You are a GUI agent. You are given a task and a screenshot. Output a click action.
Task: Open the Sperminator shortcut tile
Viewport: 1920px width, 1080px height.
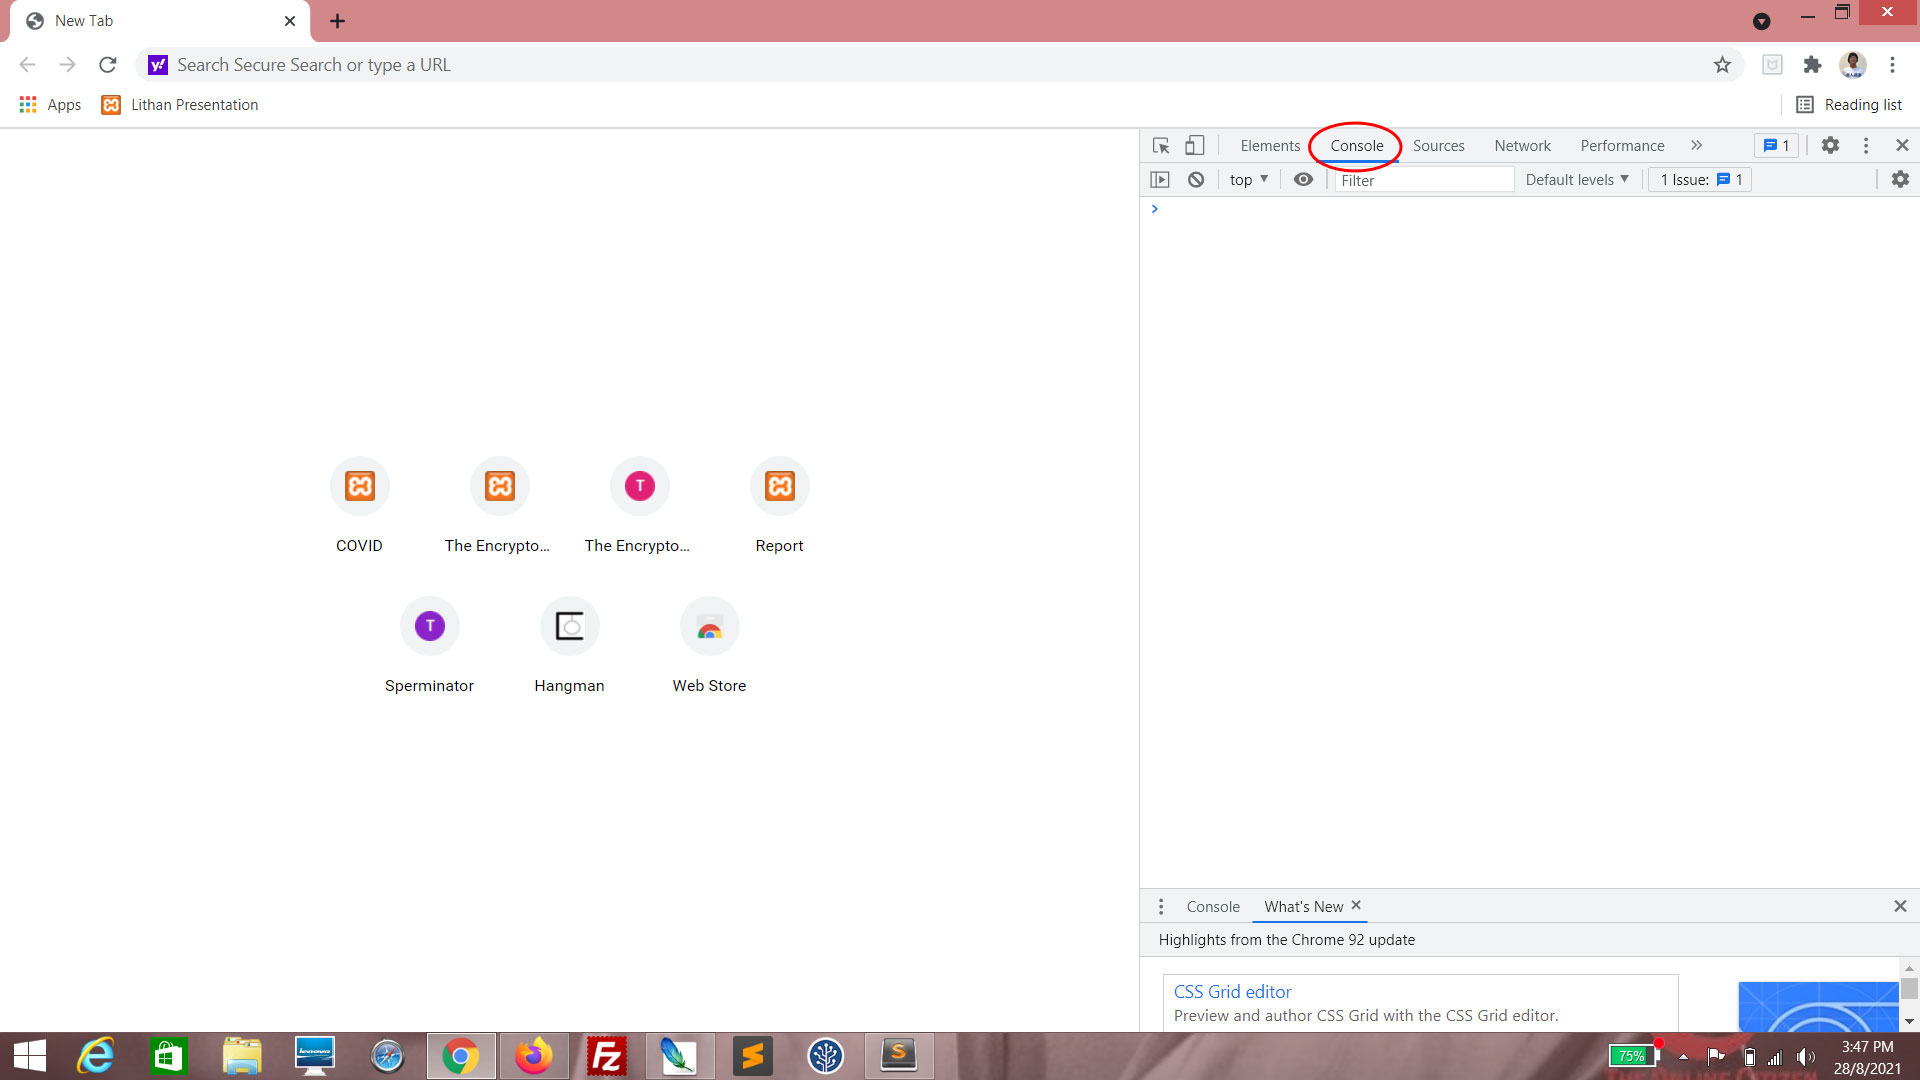pyautogui.click(x=430, y=645)
